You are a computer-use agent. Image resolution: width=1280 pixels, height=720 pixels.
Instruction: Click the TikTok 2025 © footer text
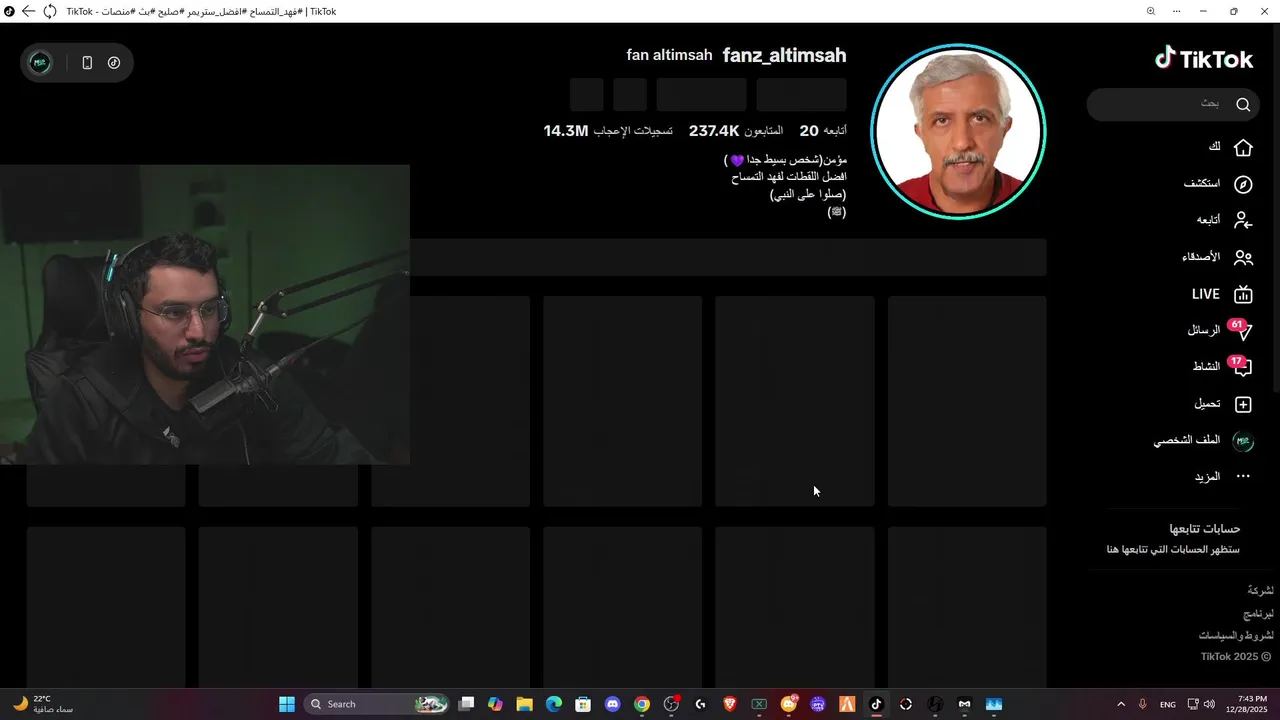(1236, 657)
